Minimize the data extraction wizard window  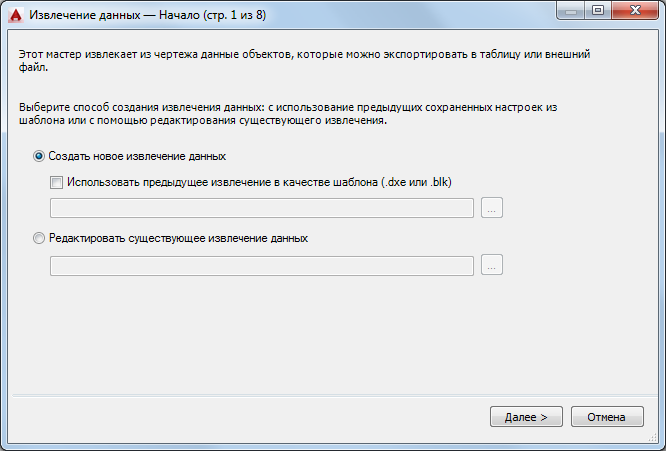tap(572, 11)
